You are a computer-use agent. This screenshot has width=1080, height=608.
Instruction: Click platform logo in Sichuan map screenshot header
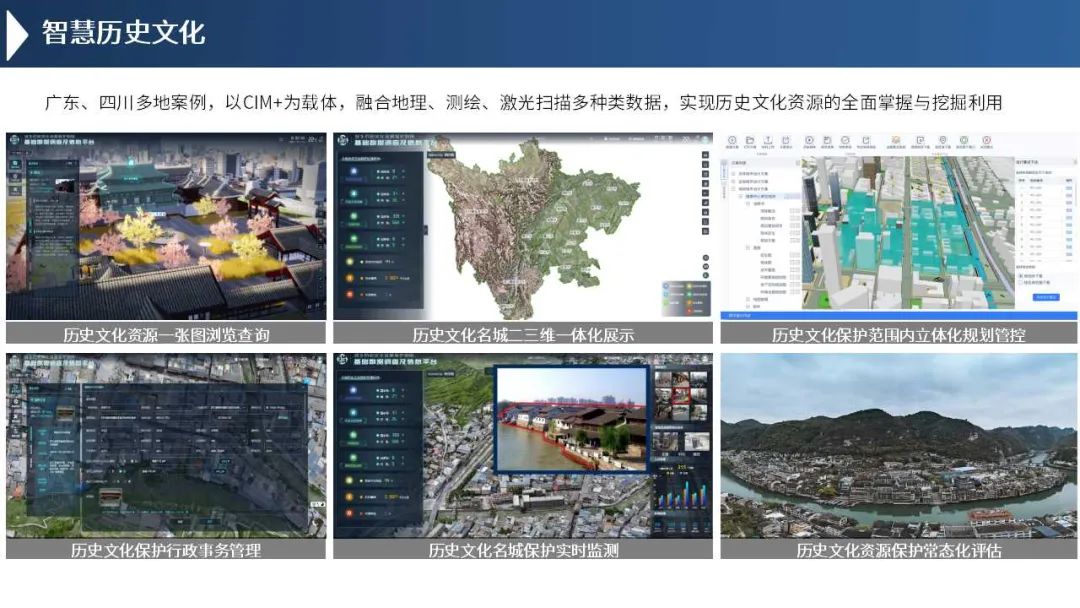click(343, 140)
